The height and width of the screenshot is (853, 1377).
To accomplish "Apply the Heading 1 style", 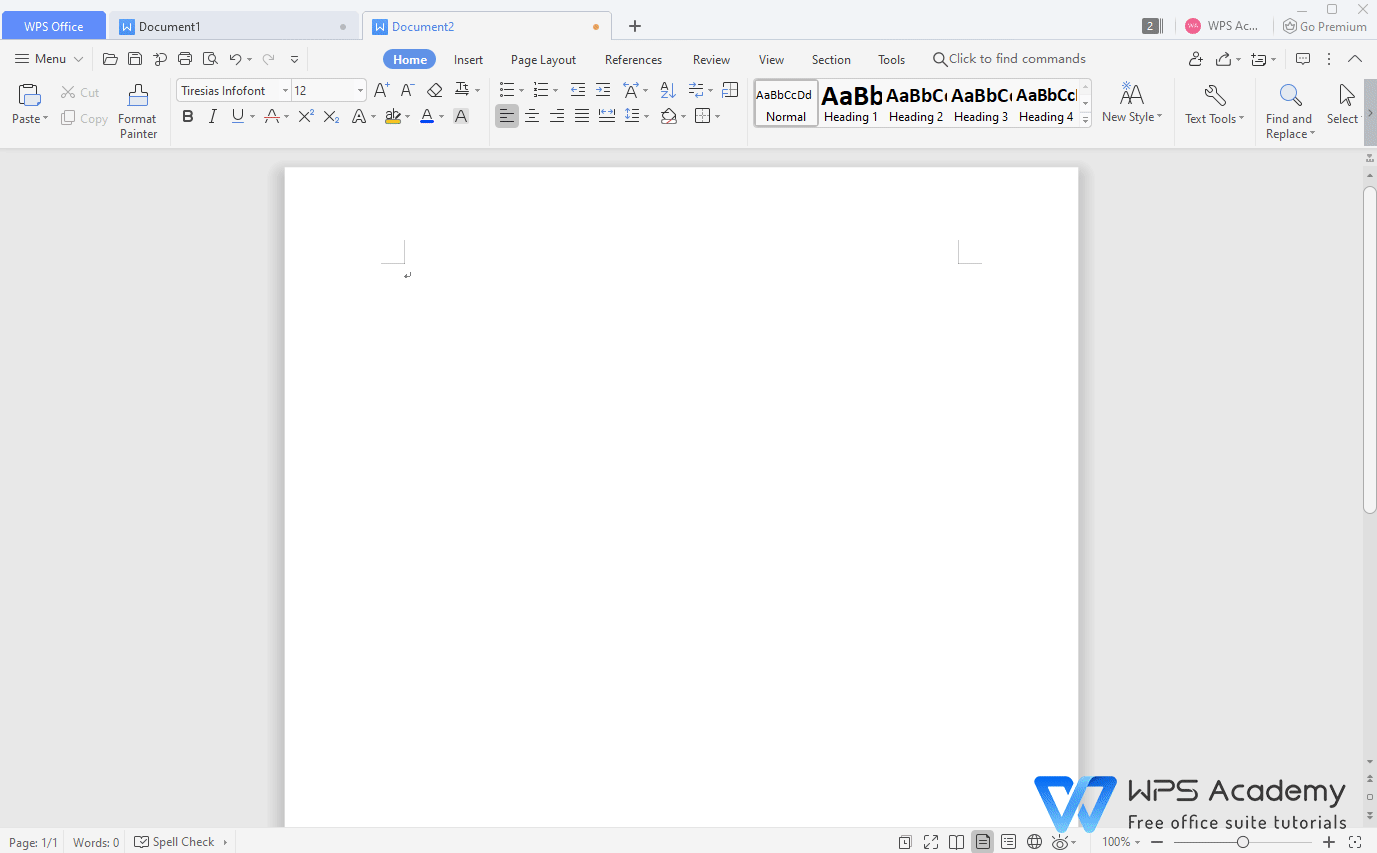I will pos(850,103).
